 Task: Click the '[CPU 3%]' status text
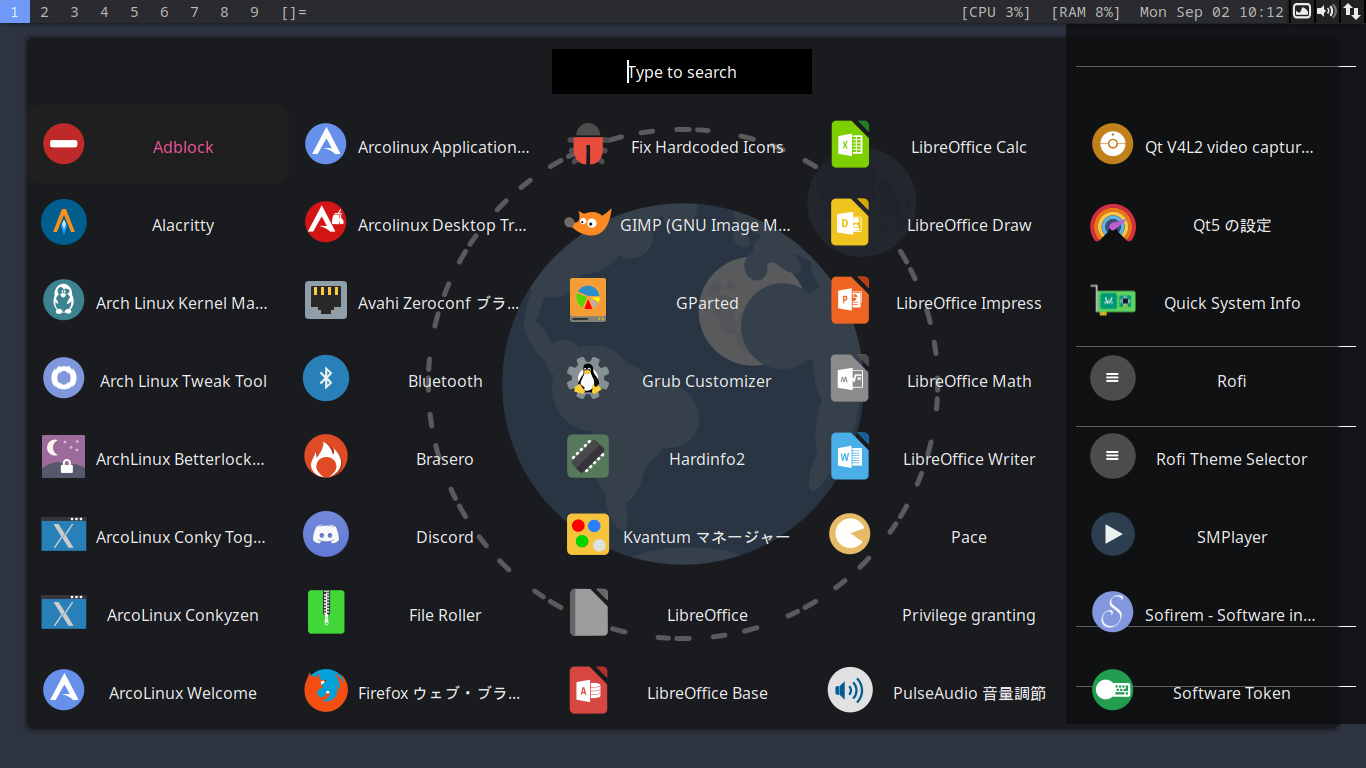995,12
